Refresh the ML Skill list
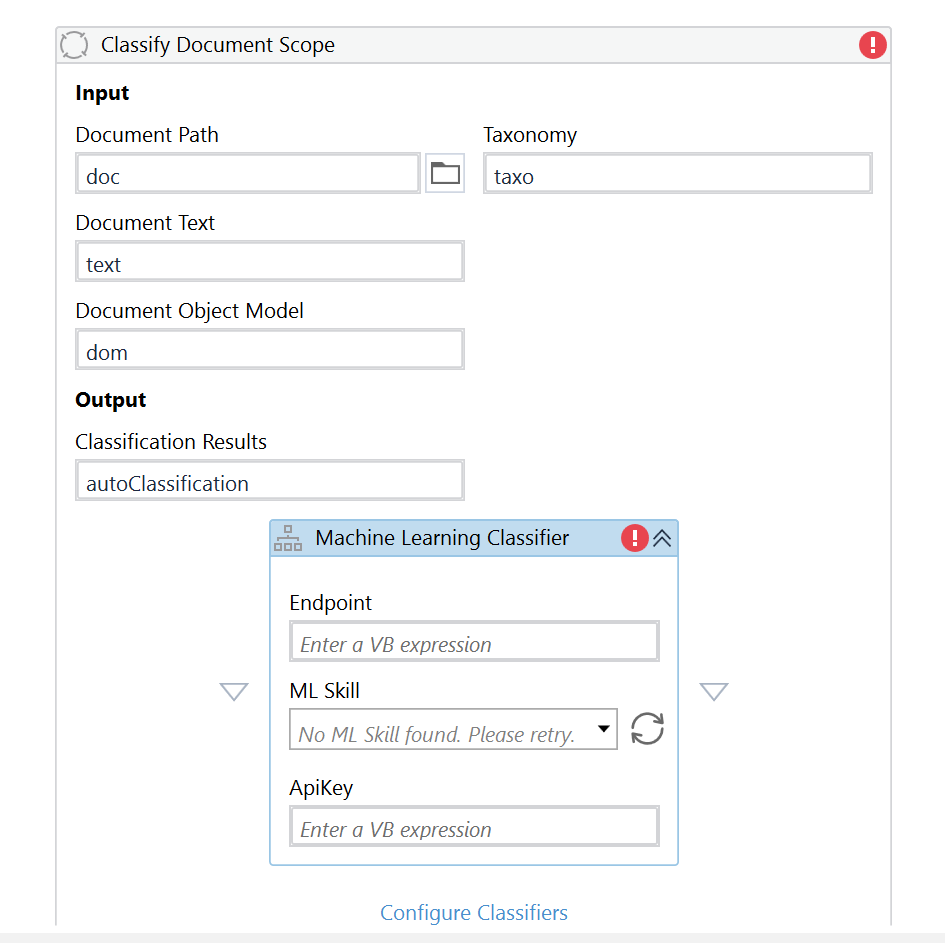 pyautogui.click(x=646, y=729)
